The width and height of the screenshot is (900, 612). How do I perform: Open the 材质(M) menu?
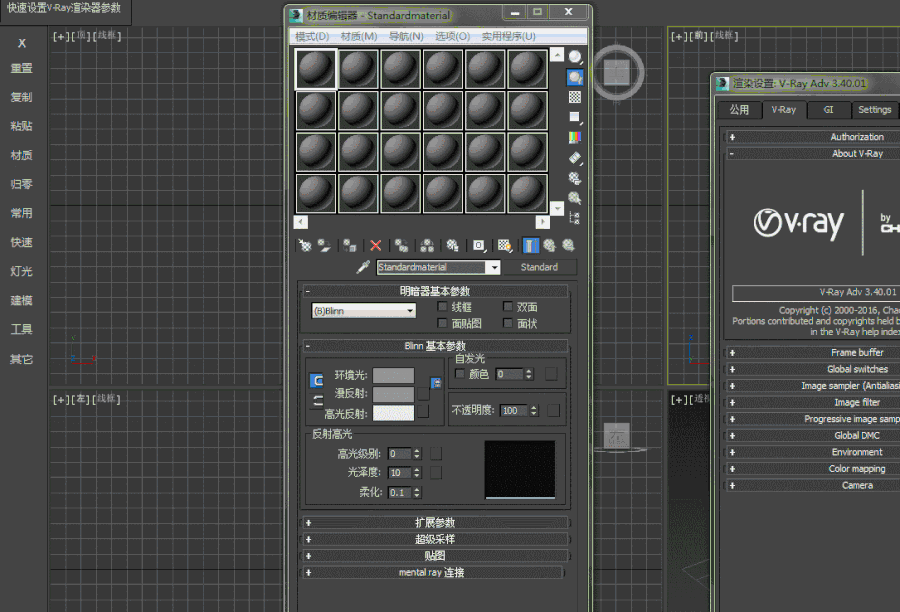(359, 36)
